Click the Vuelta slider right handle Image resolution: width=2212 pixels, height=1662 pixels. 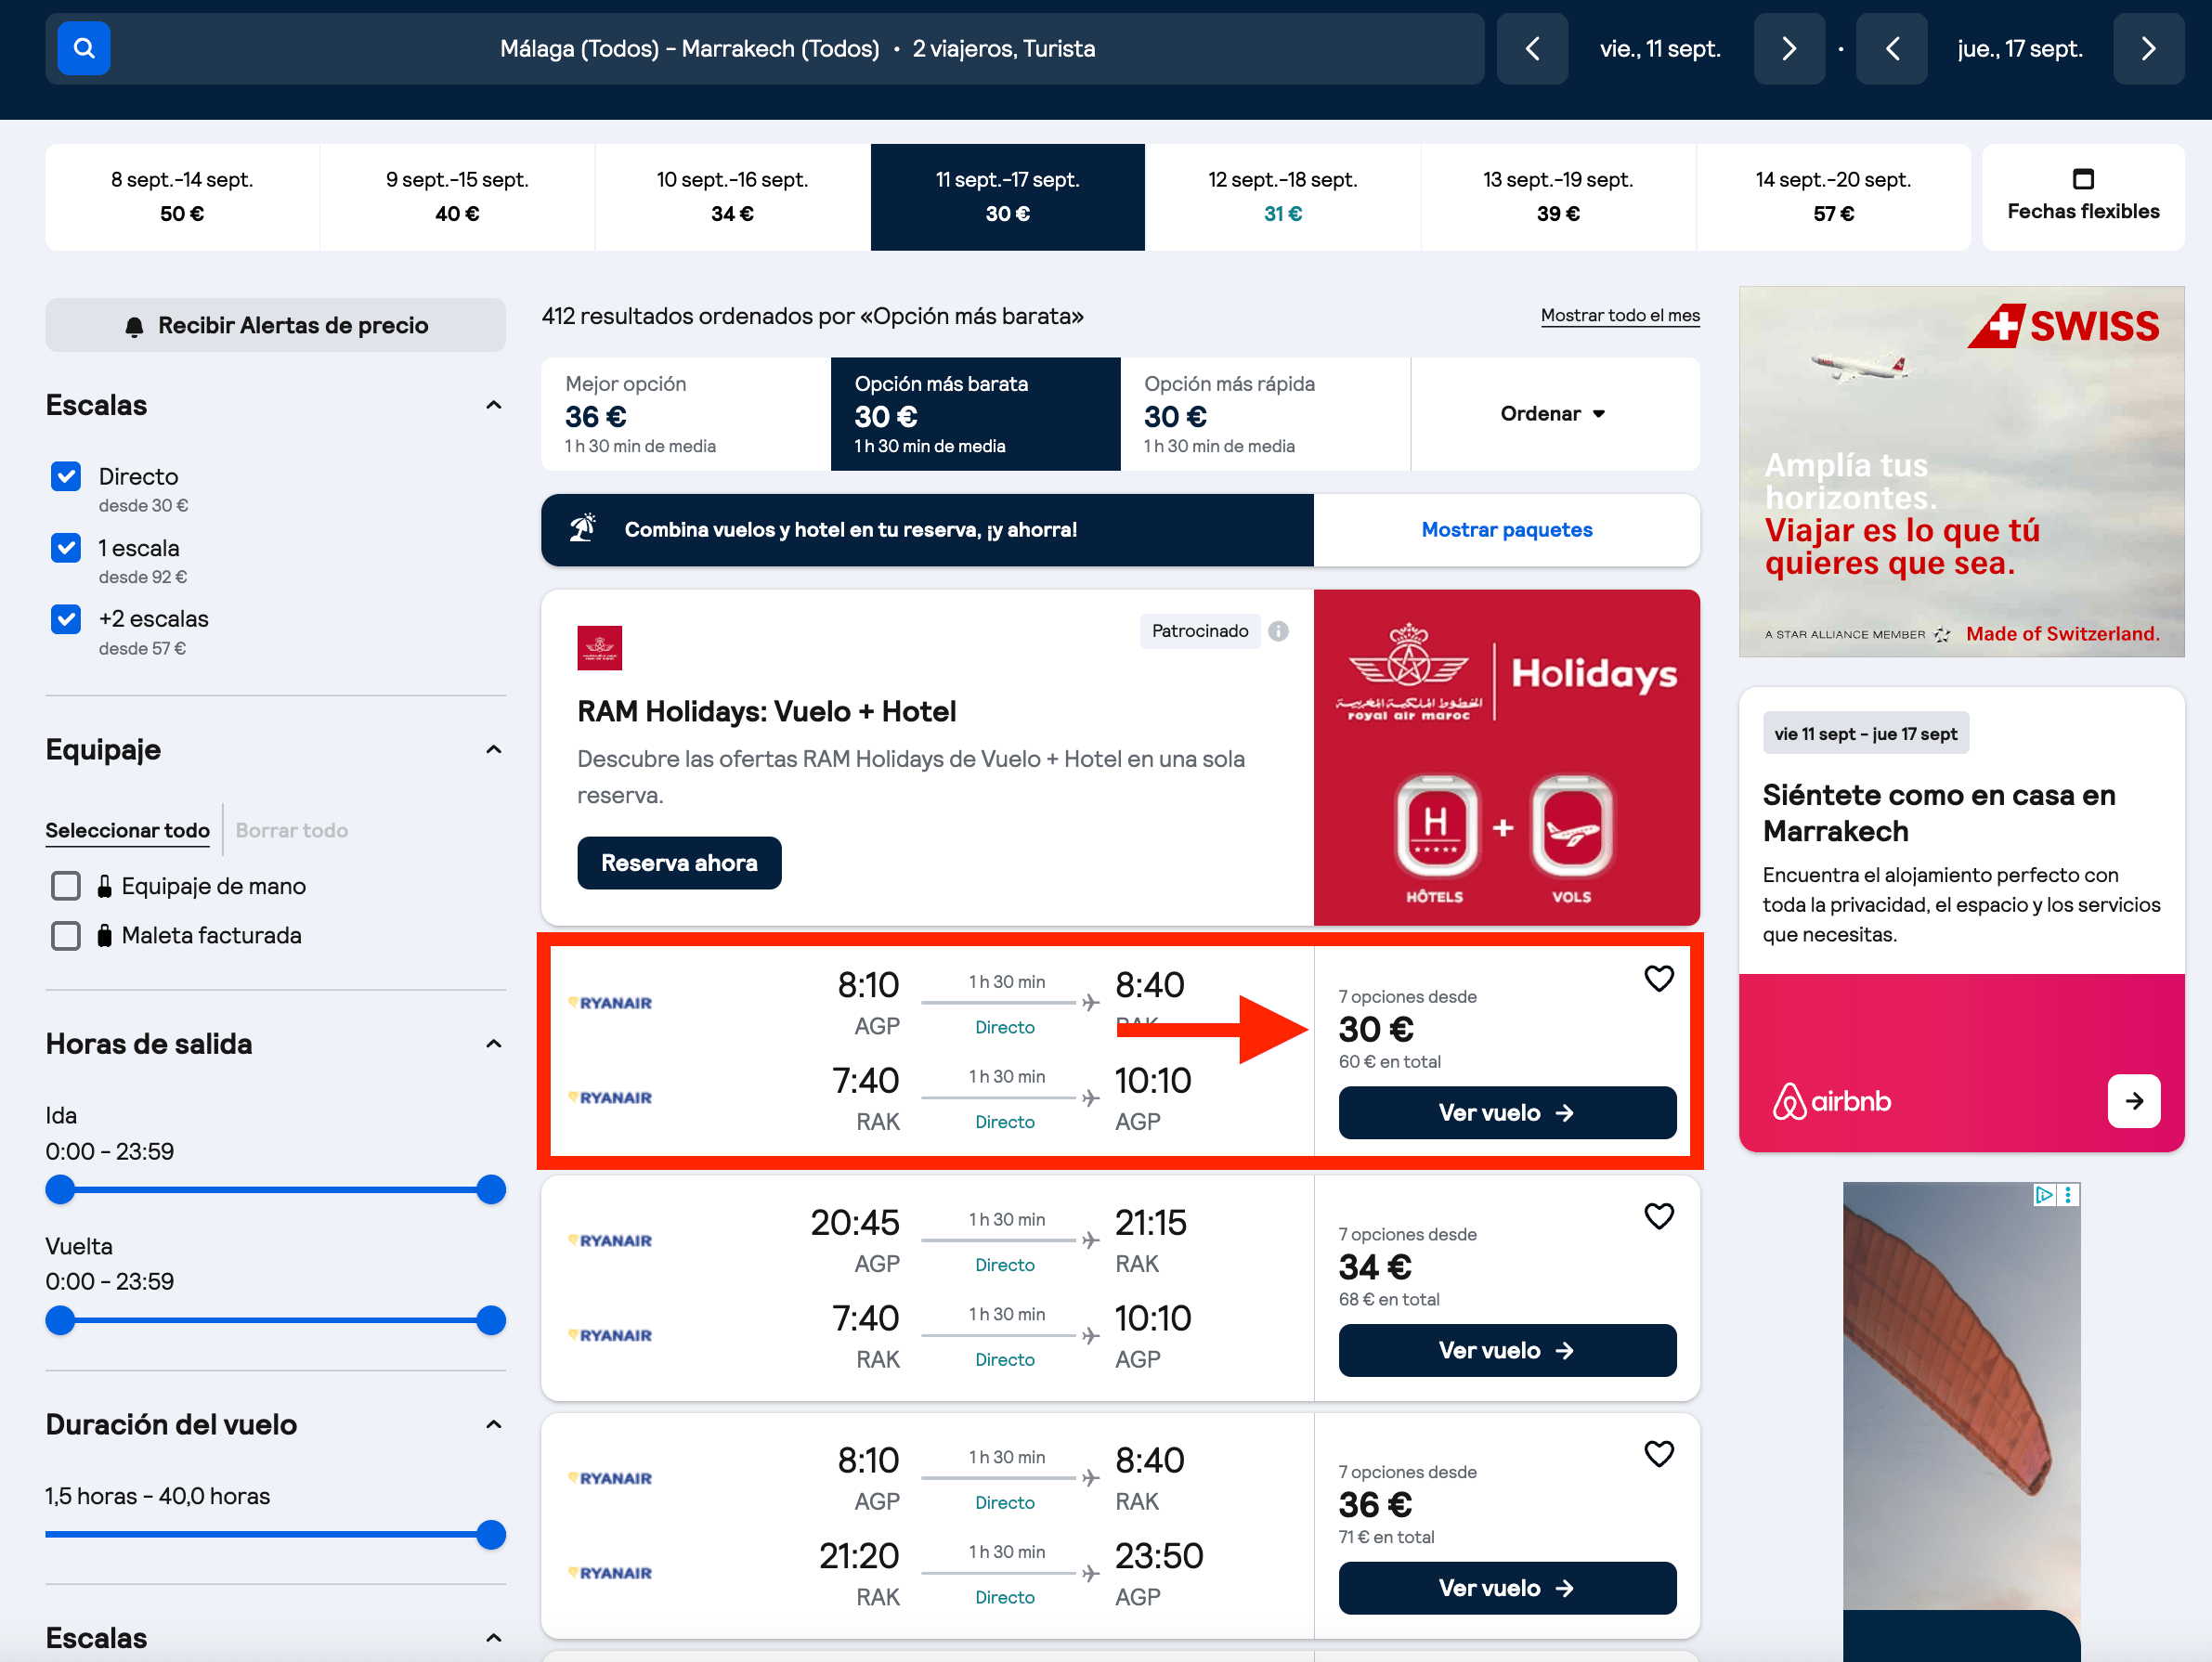pyautogui.click(x=491, y=1321)
